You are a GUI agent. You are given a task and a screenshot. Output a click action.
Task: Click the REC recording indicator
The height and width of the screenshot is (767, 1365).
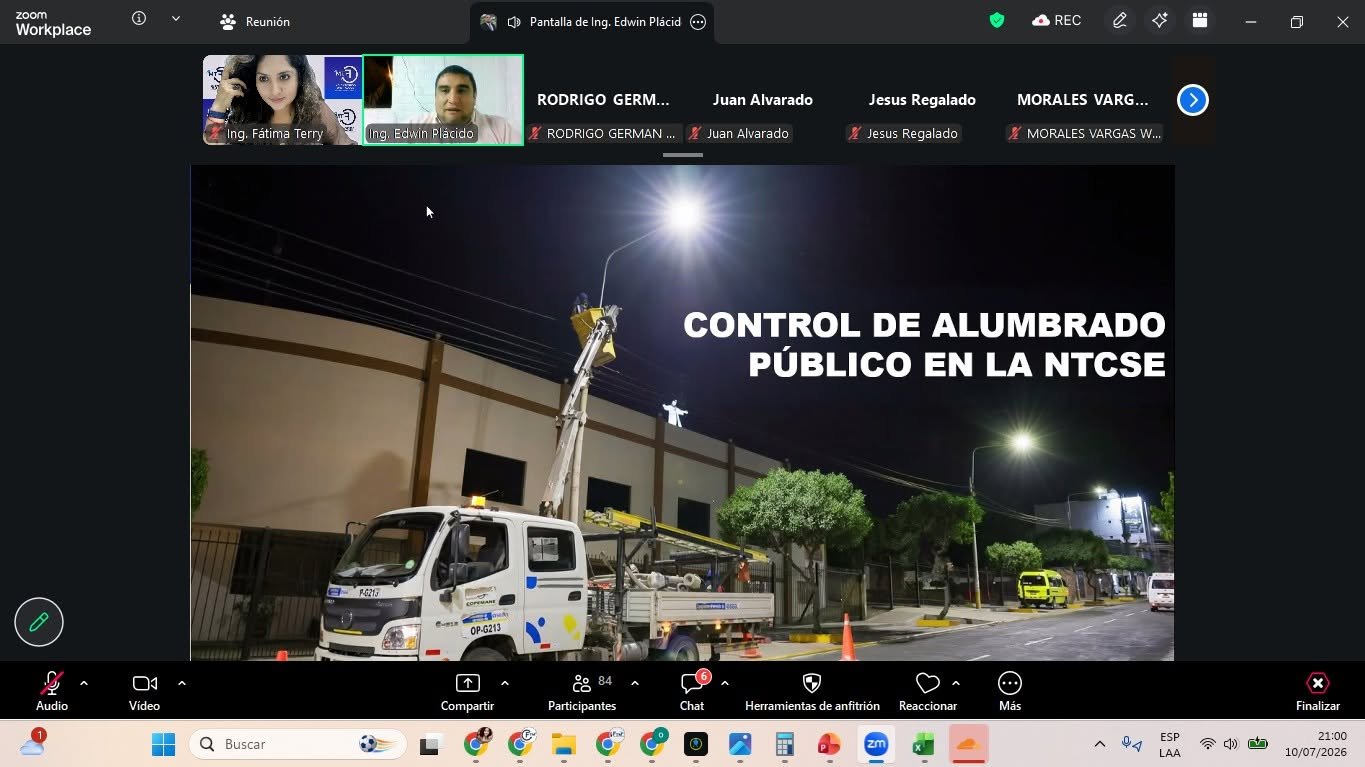[x=1056, y=20]
